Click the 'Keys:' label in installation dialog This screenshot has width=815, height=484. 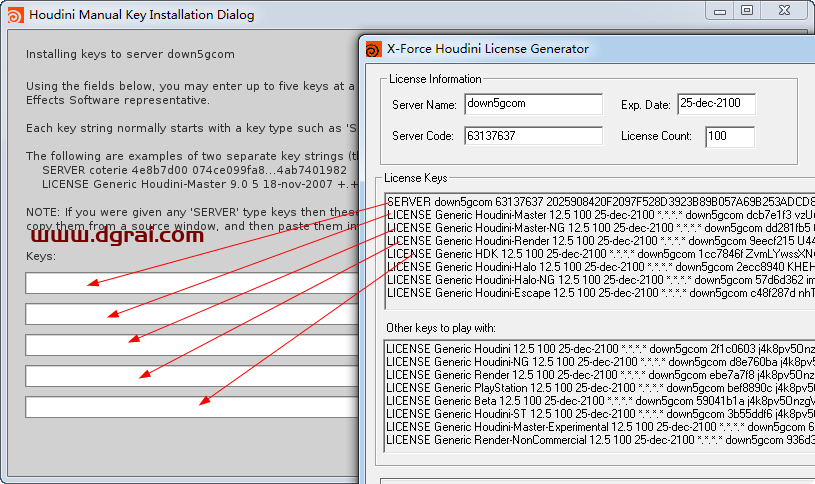[x=41, y=256]
